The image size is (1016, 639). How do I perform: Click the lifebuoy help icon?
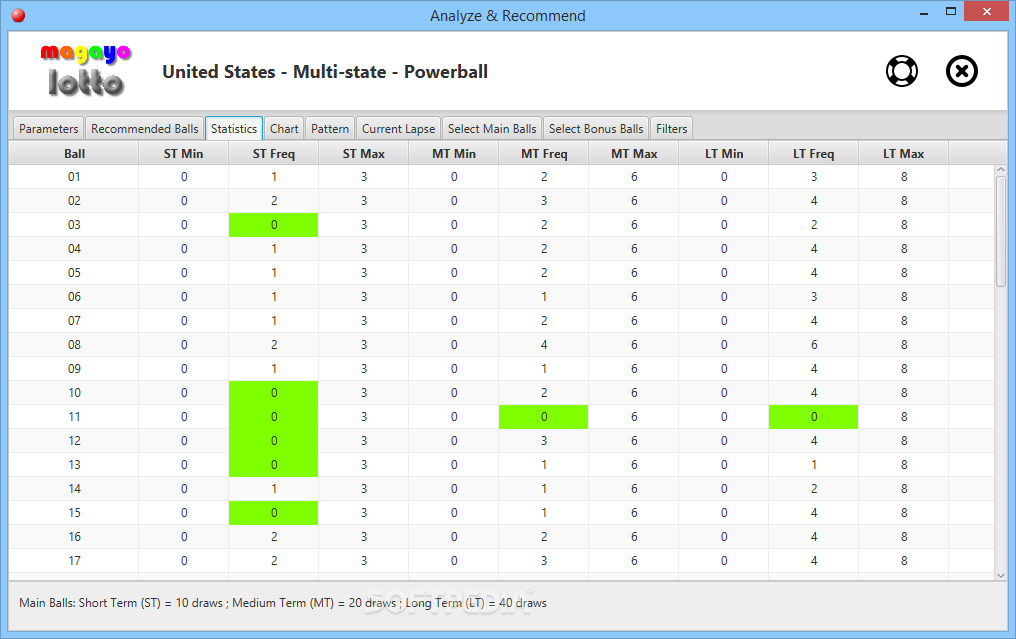click(x=901, y=71)
